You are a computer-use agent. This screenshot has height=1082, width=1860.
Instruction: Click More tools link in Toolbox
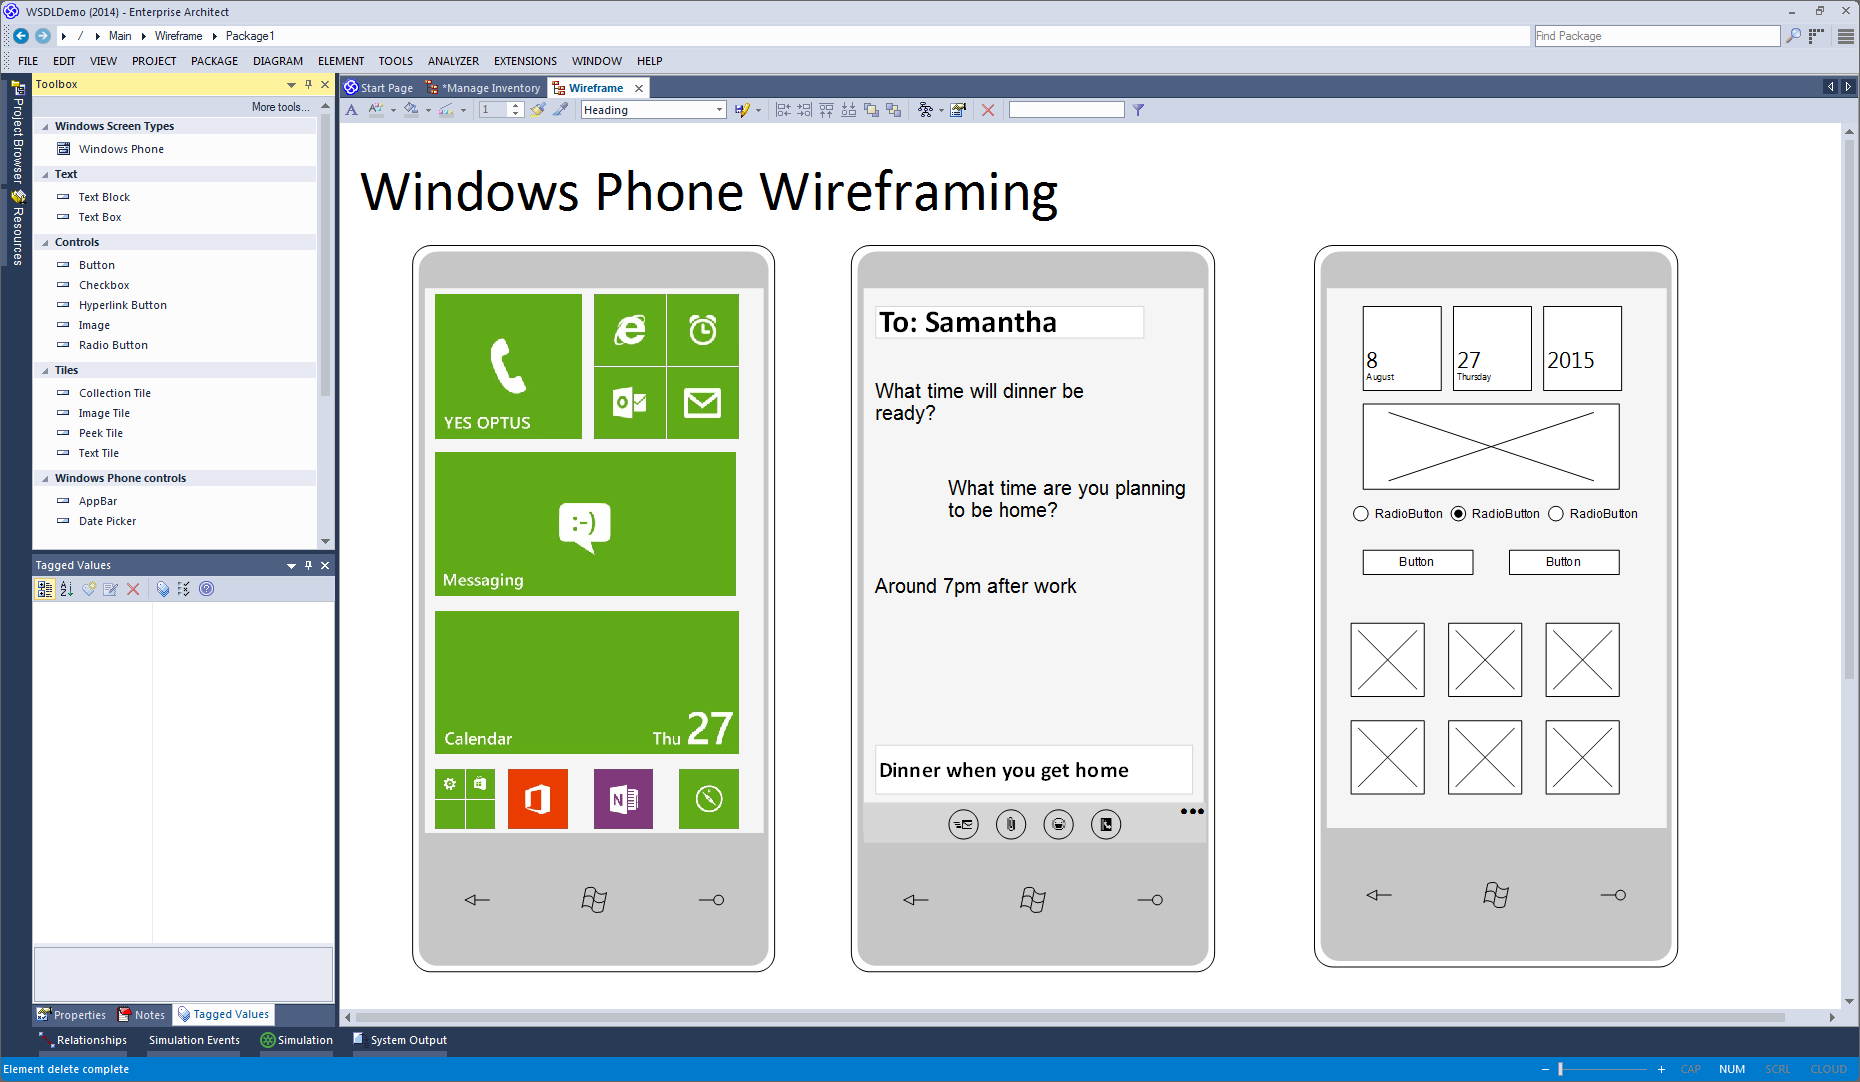click(x=280, y=107)
